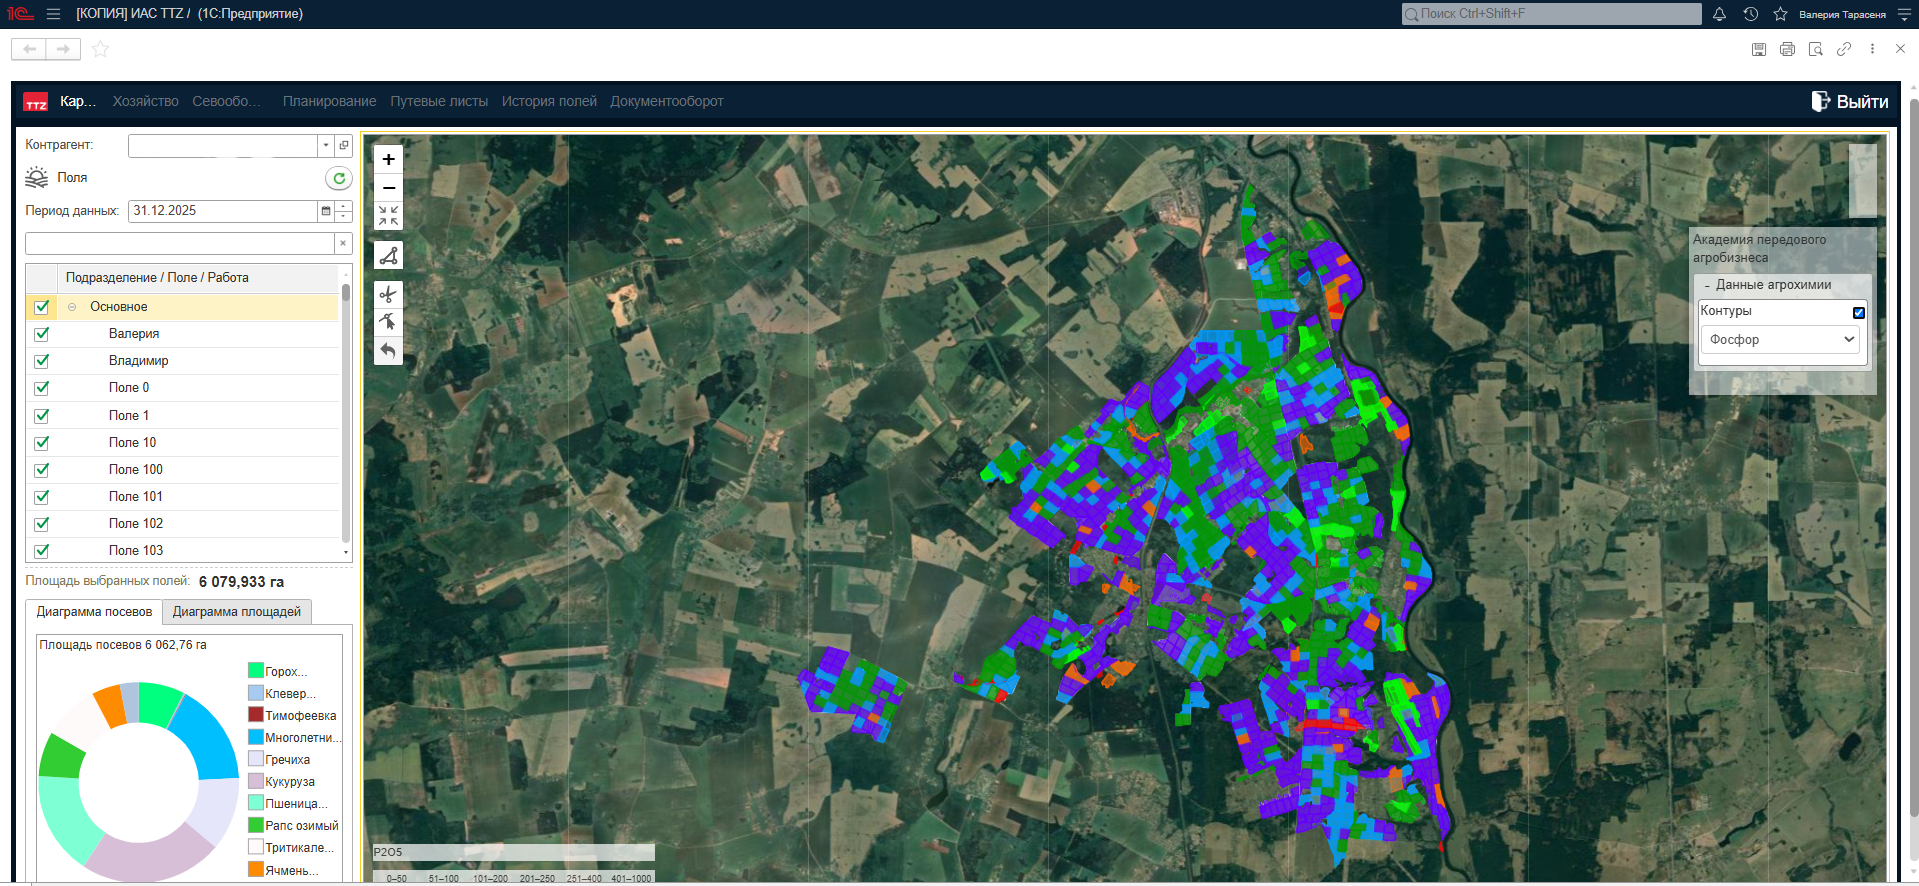
Task: Zoom in on the map
Action: [x=388, y=159]
